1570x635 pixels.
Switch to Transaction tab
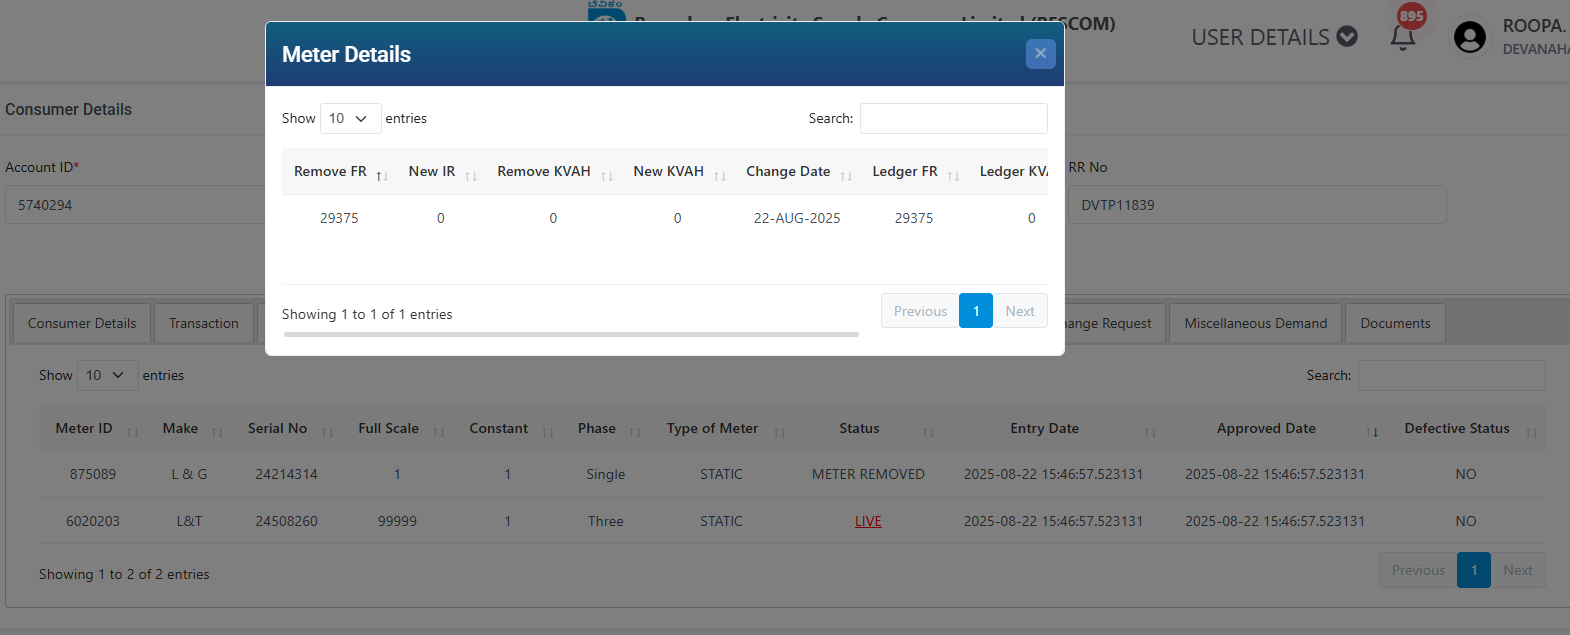204,323
